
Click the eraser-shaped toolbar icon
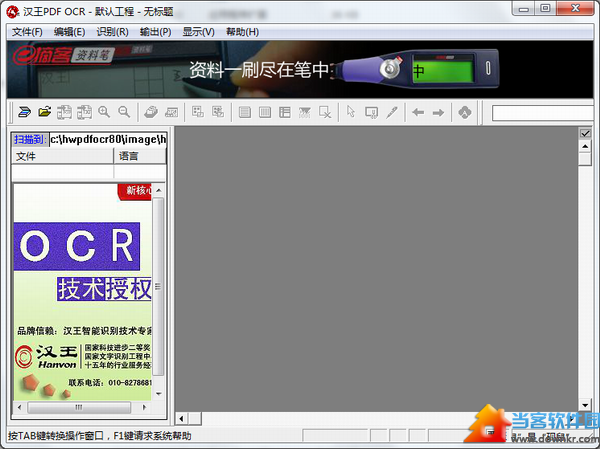point(151,112)
